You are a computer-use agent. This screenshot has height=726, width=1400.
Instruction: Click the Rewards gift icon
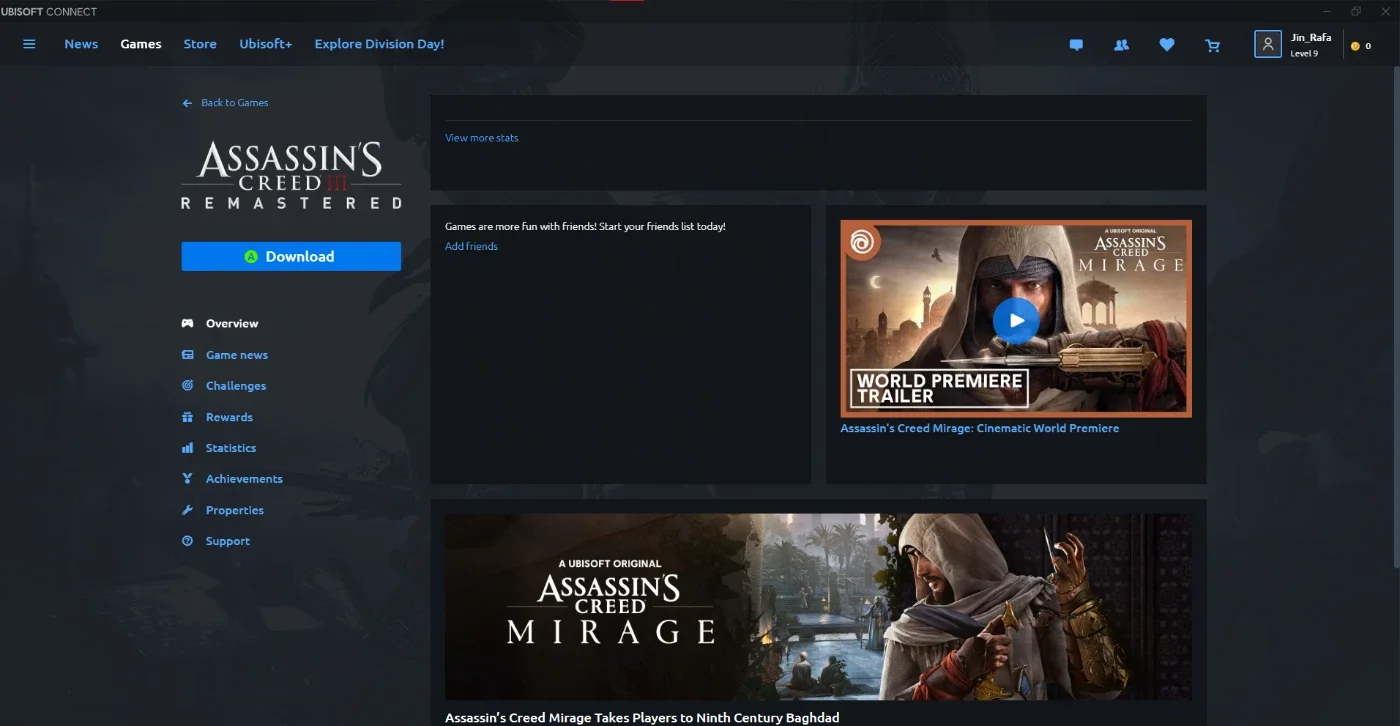pos(187,417)
